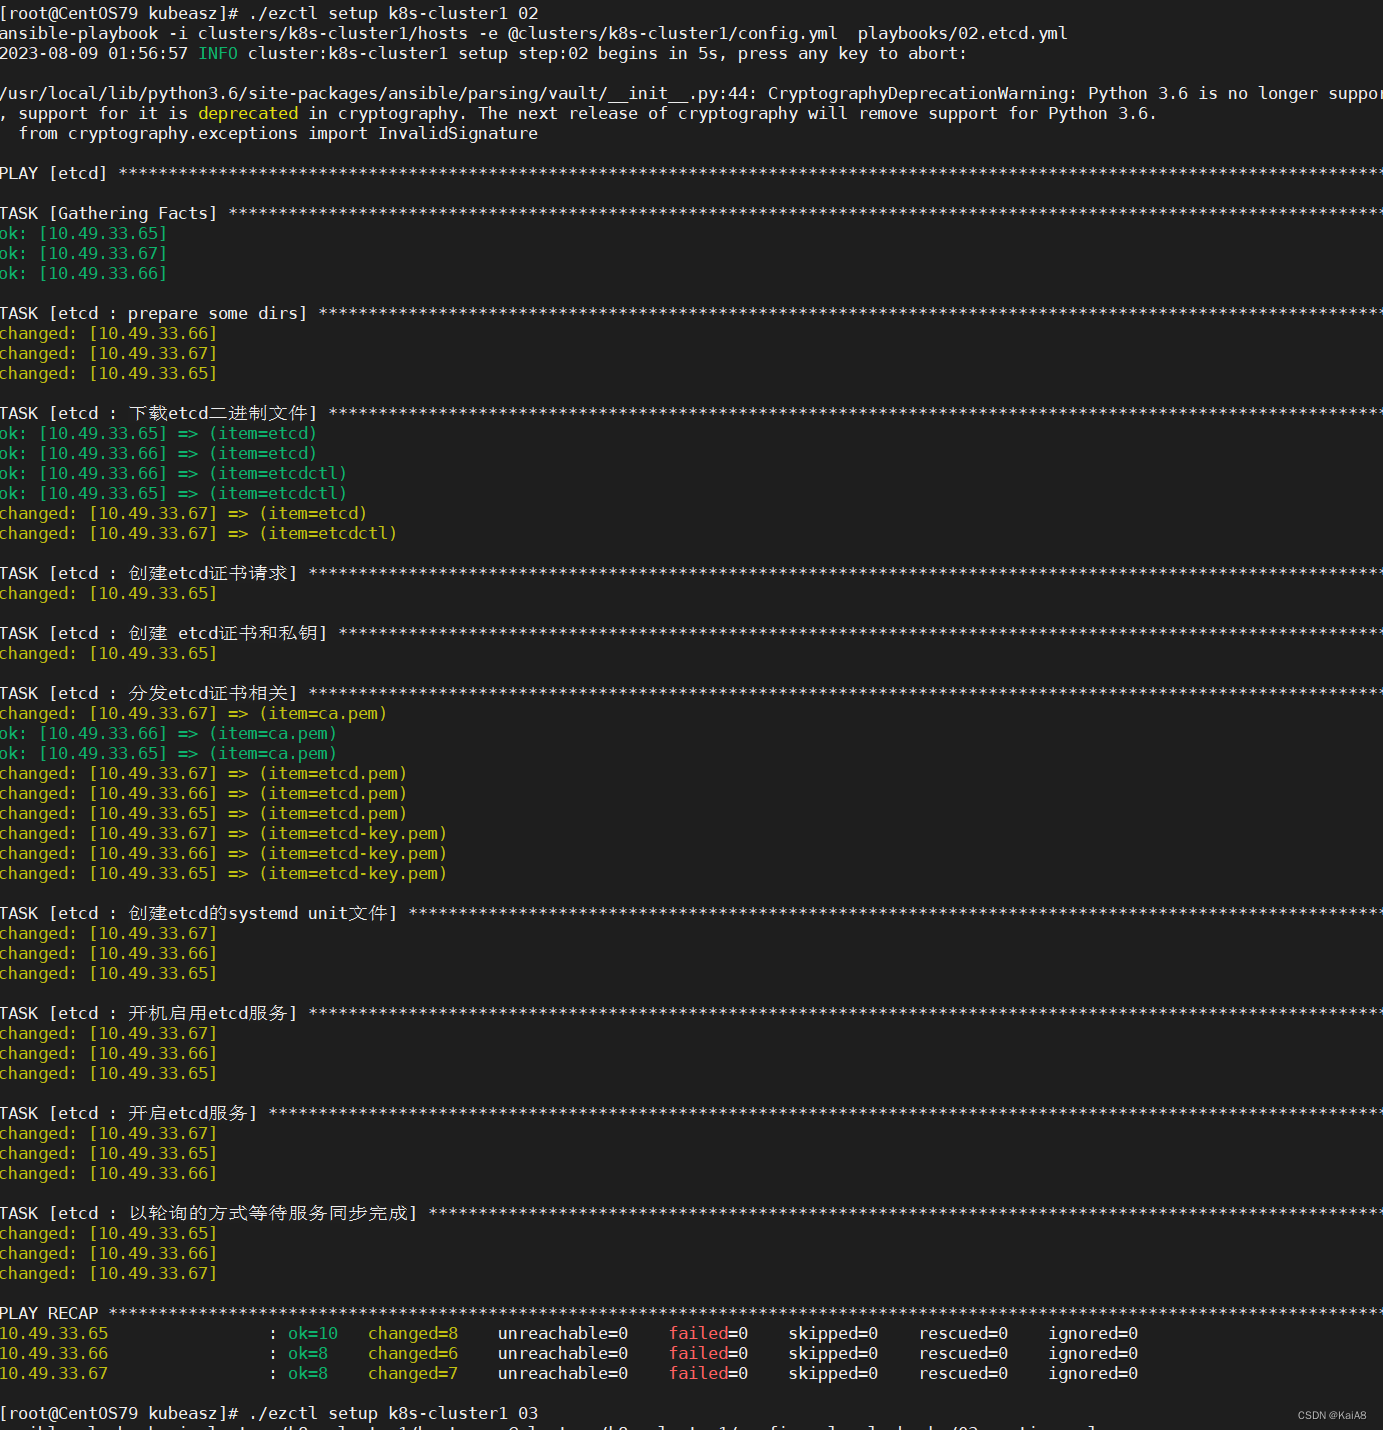Click 'changed=7' in the recap
The height and width of the screenshot is (1430, 1383).
coord(413,1373)
